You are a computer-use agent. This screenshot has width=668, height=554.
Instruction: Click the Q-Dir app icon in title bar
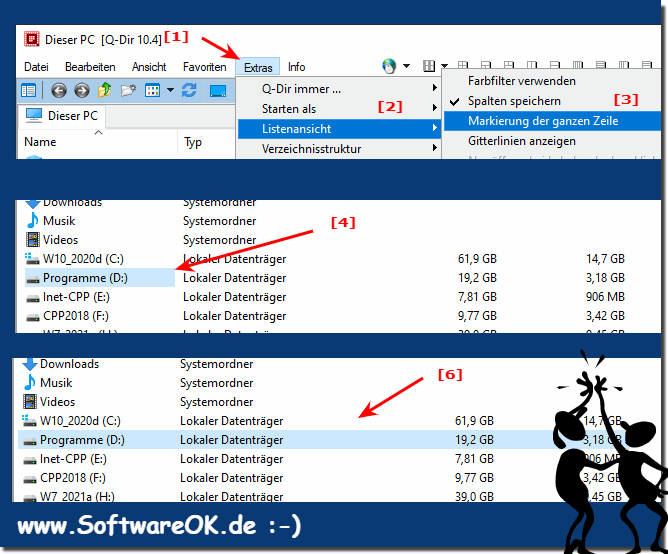coord(31,39)
